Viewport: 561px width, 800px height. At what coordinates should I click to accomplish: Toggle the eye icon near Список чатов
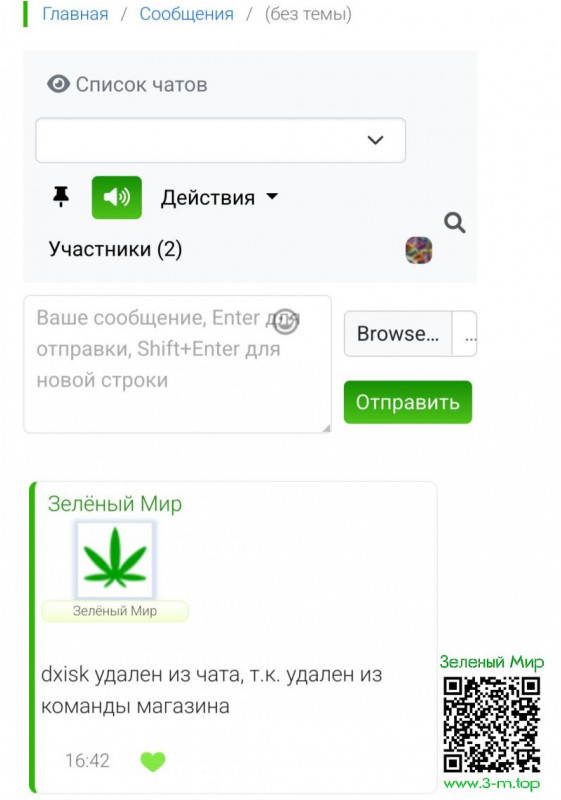tap(59, 84)
